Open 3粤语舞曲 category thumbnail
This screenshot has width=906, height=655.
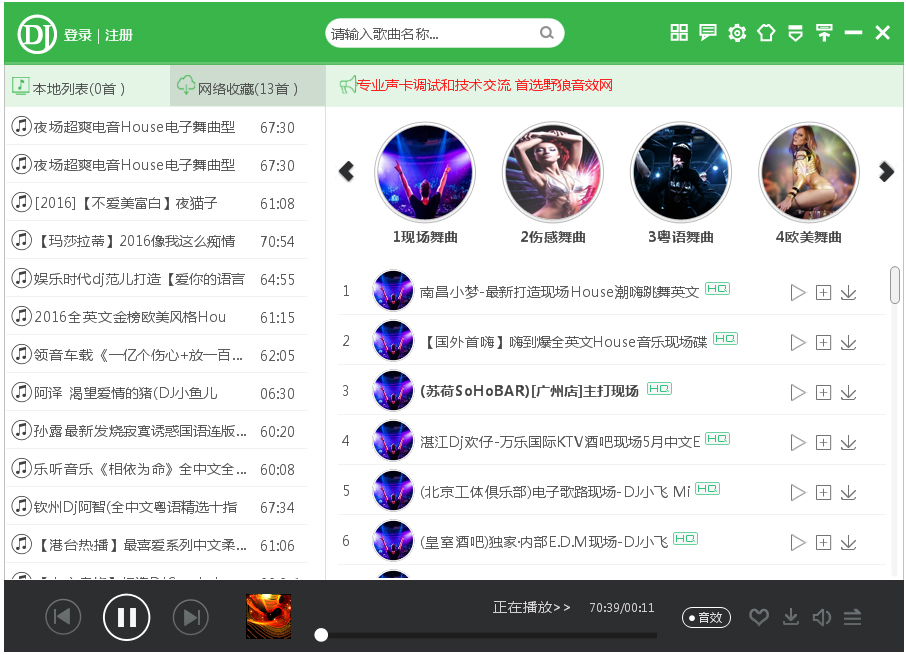681,172
